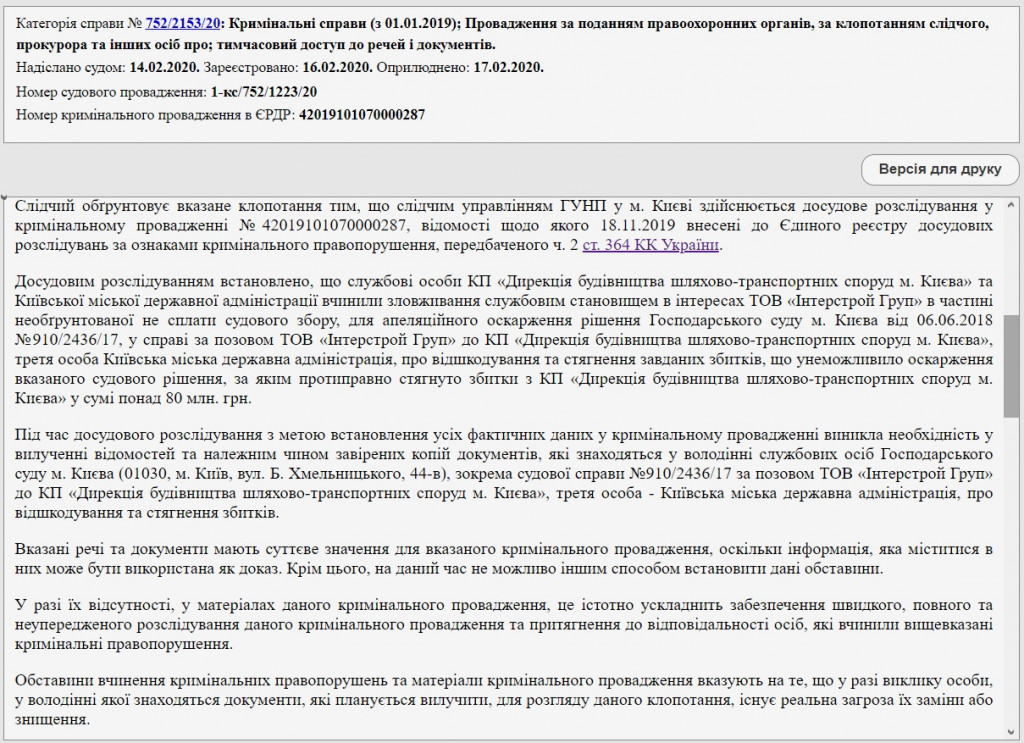Viewport: 1024px width, 743px height.
Task: Click paragraph starting 'Вказані речі та документи'
Action: click(500, 560)
